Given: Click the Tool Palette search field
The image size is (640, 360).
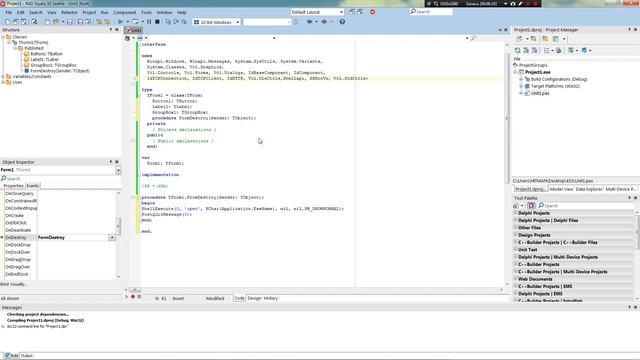Looking at the screenshot, I should point(586,206).
